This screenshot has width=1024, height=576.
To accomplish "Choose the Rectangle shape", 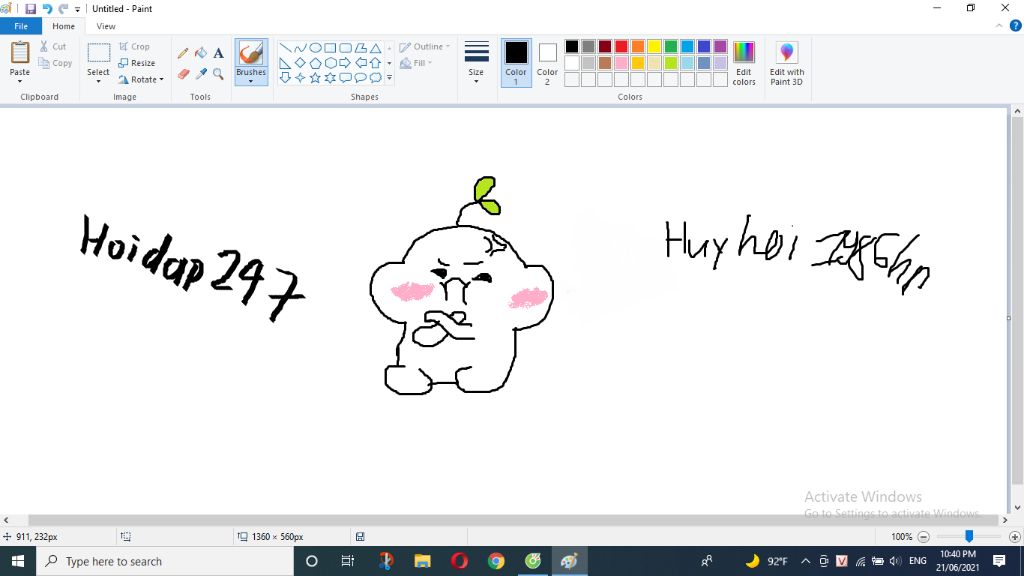I will 330,48.
